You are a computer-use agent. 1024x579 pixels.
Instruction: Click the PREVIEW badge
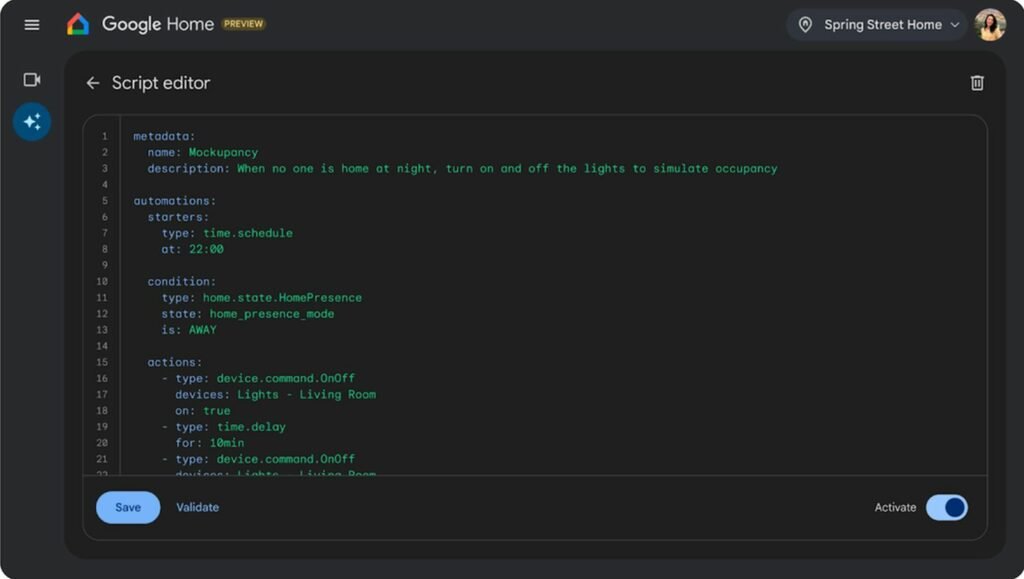243,23
